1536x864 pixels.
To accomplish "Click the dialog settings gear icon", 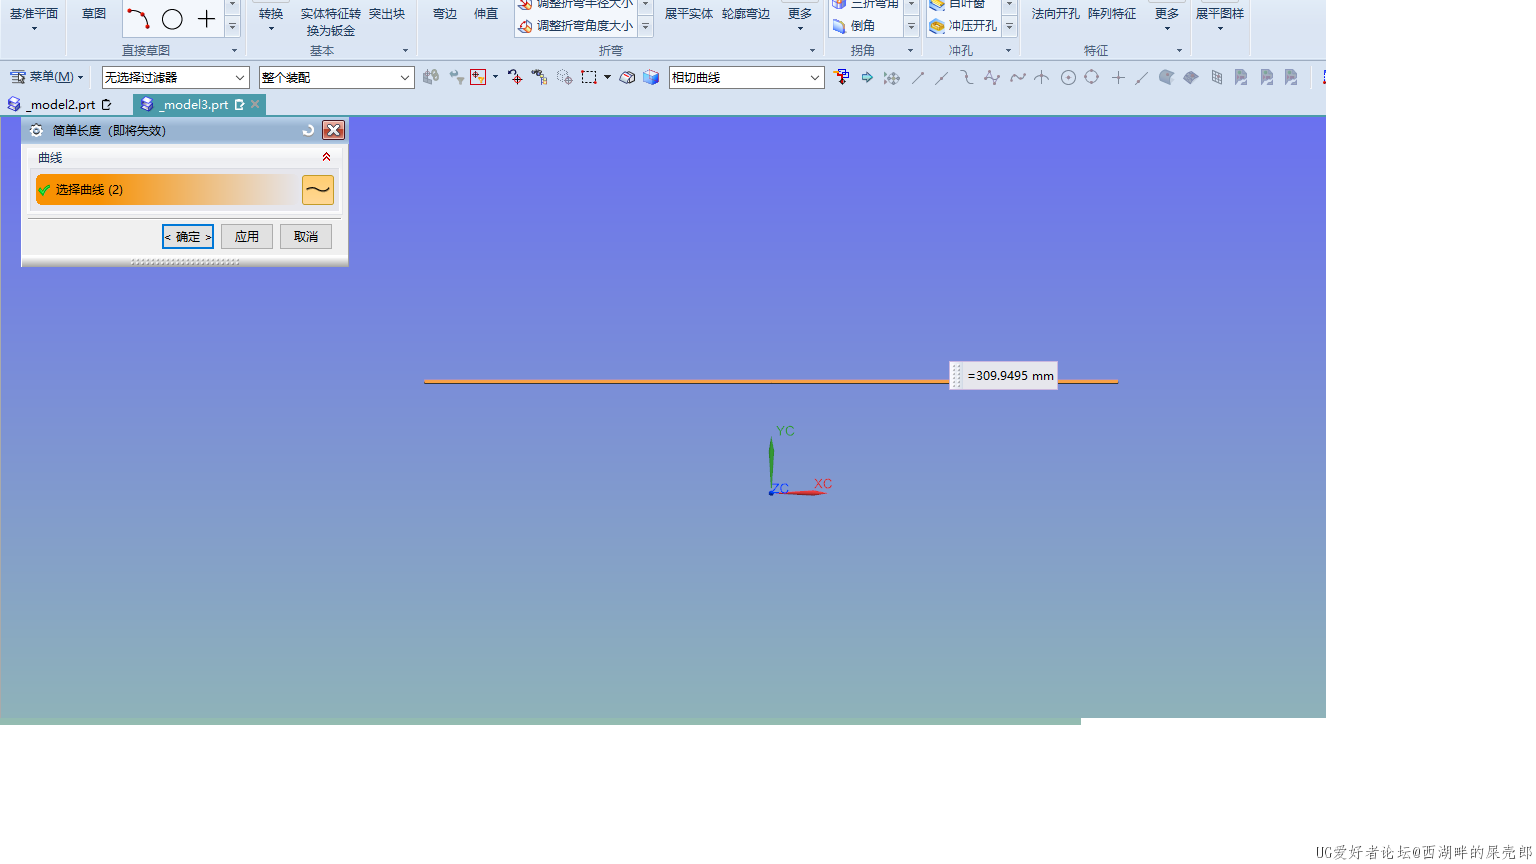I will (x=36, y=130).
